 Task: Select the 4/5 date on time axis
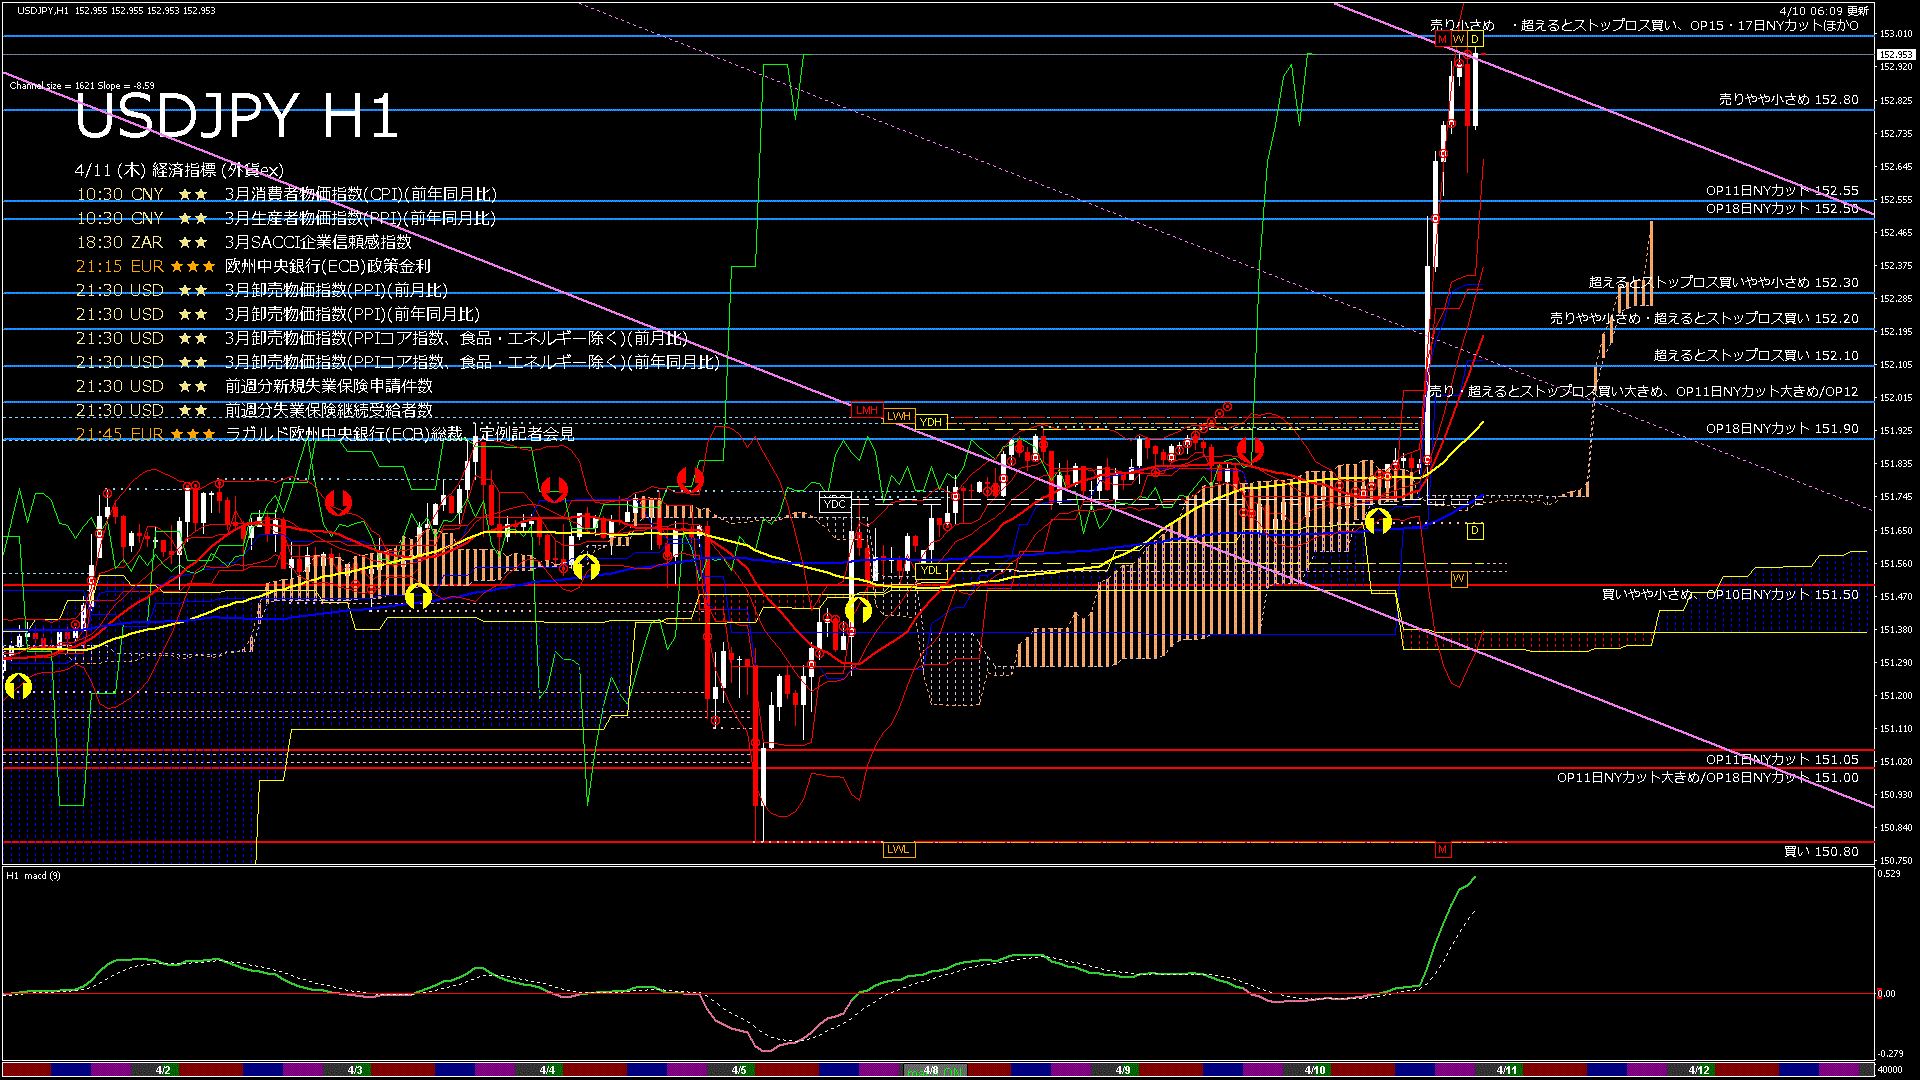(739, 1070)
